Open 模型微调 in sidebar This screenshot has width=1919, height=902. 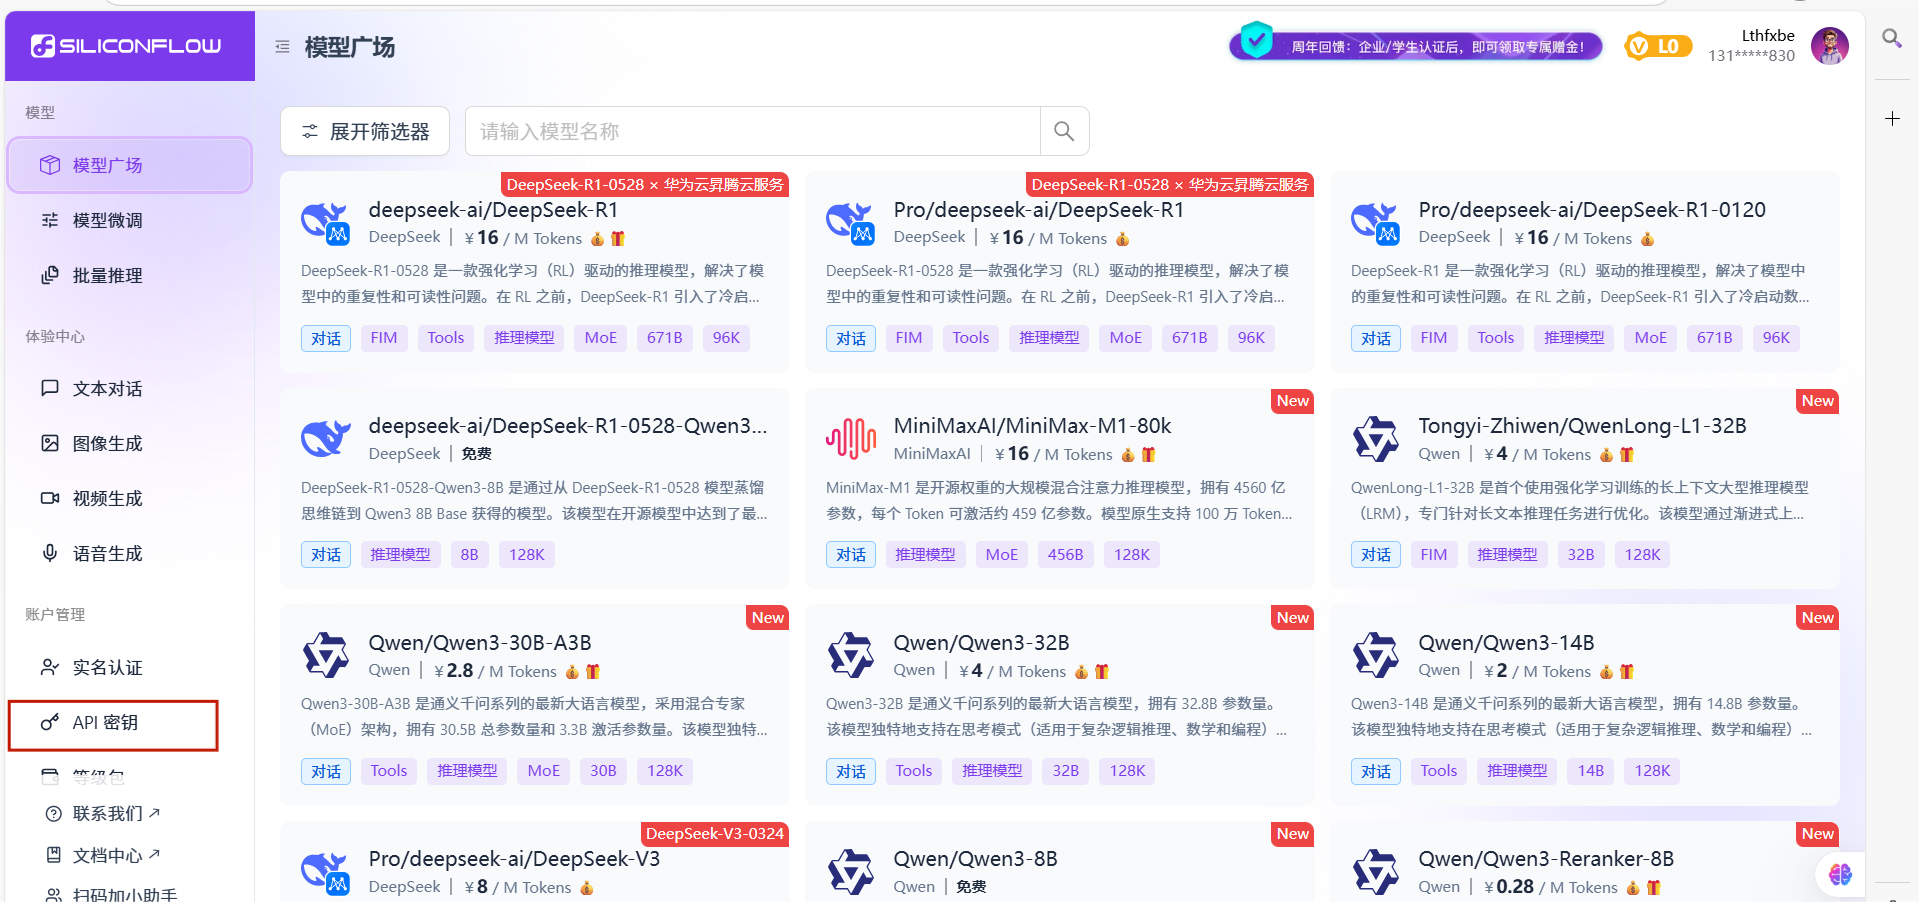(129, 220)
